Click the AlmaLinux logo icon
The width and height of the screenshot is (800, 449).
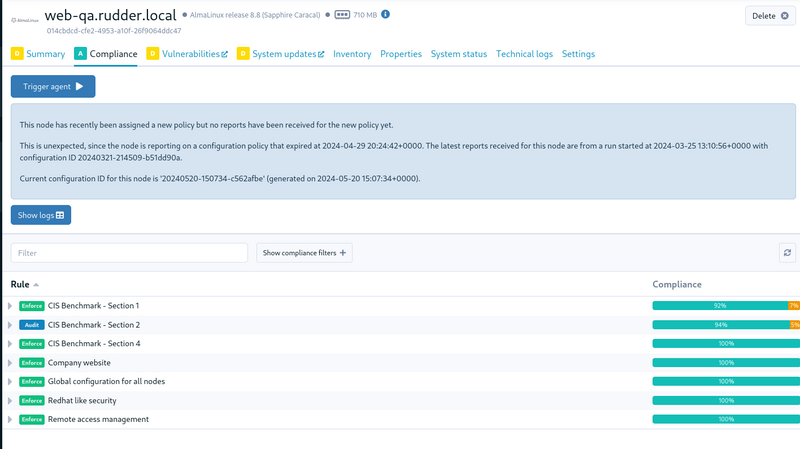(24, 20)
